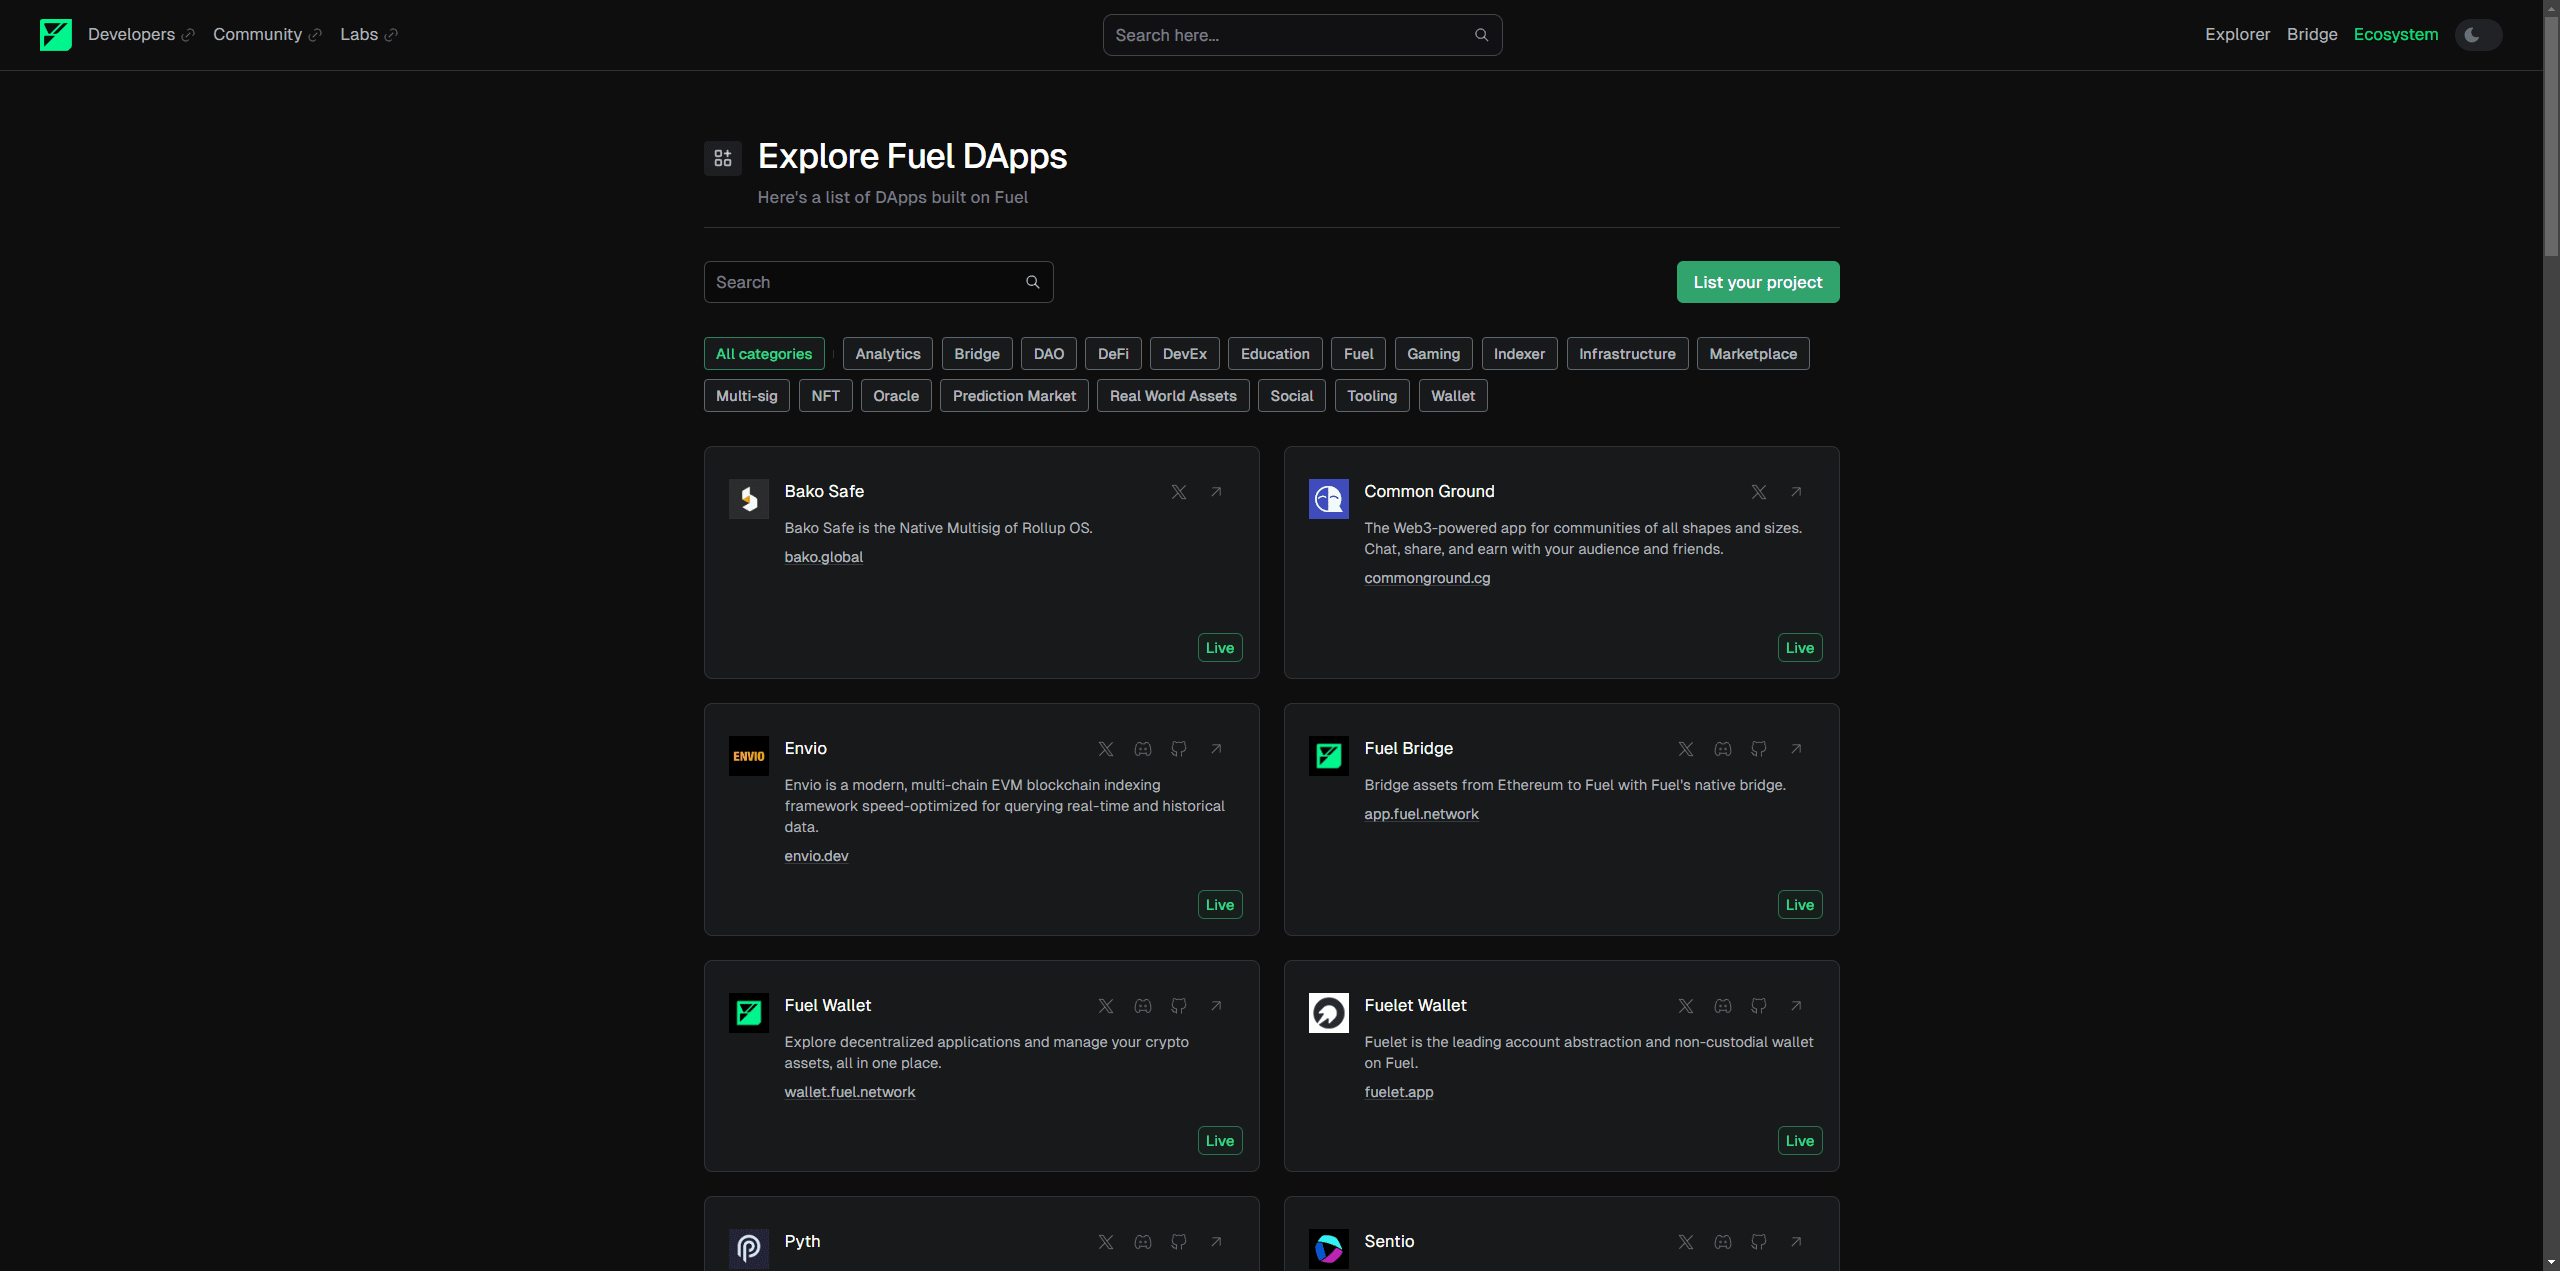Open Fuel Bridge's GitHub icon
The image size is (2560, 1271).
pyautogui.click(x=1758, y=749)
